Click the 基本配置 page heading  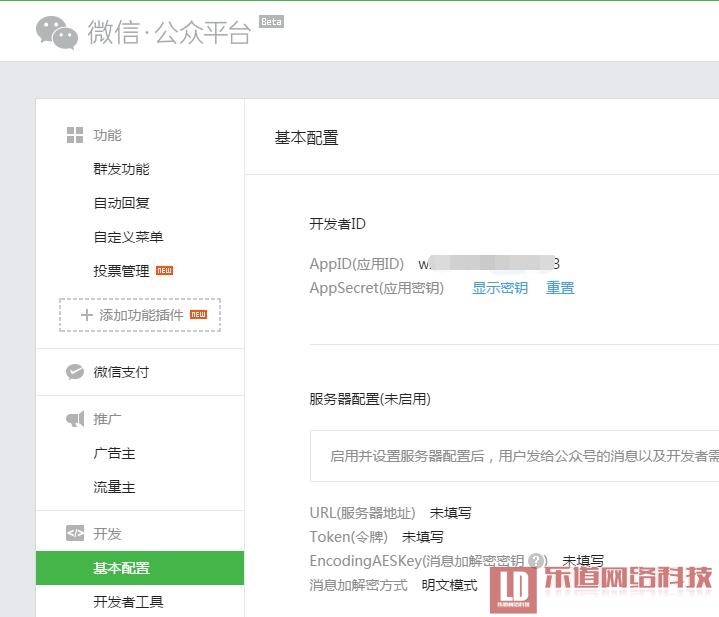[306, 138]
